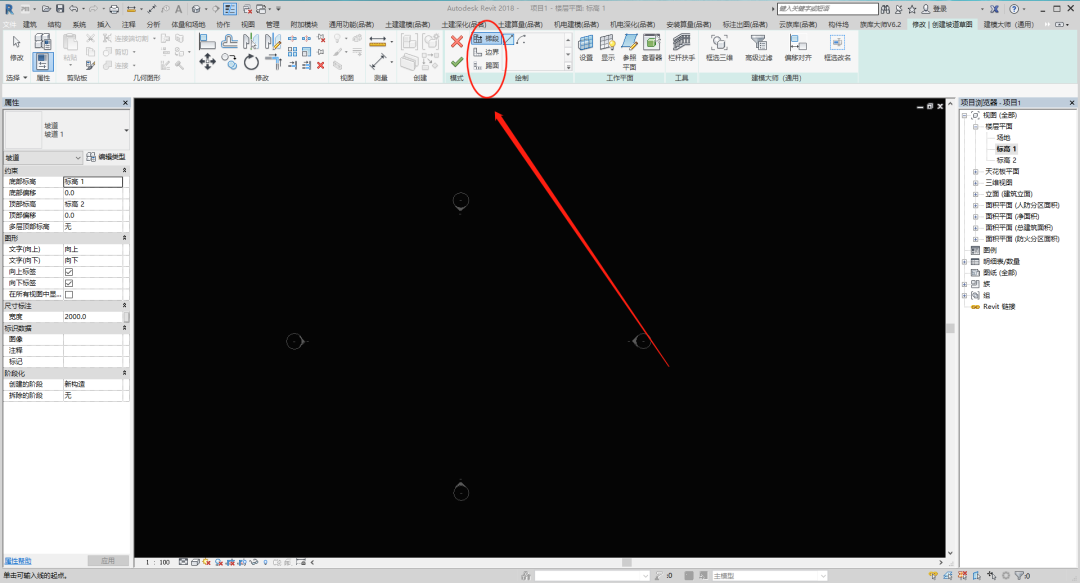
Task: Open the 建筑 ribbon tab
Action: pyautogui.click(x=30, y=24)
